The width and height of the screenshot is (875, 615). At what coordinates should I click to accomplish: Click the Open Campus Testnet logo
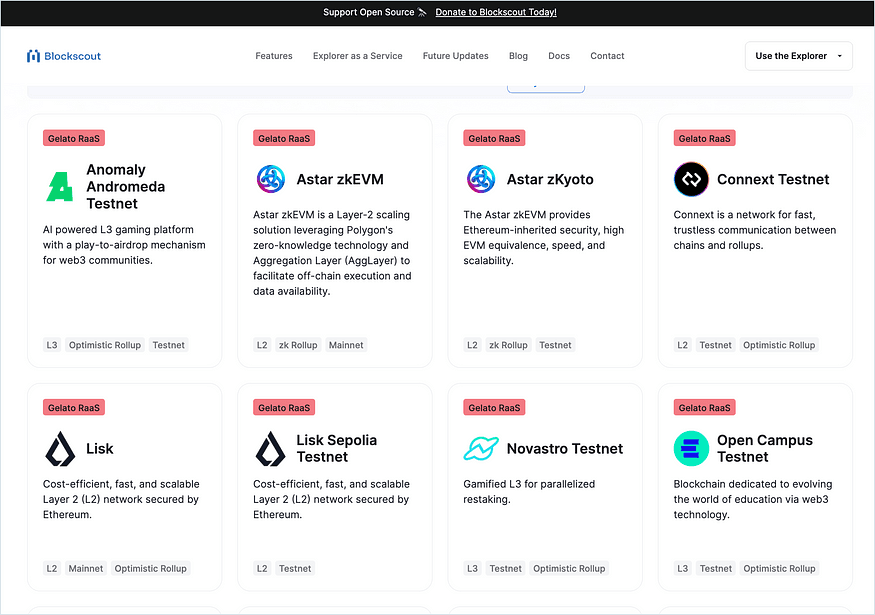pyautogui.click(x=691, y=449)
